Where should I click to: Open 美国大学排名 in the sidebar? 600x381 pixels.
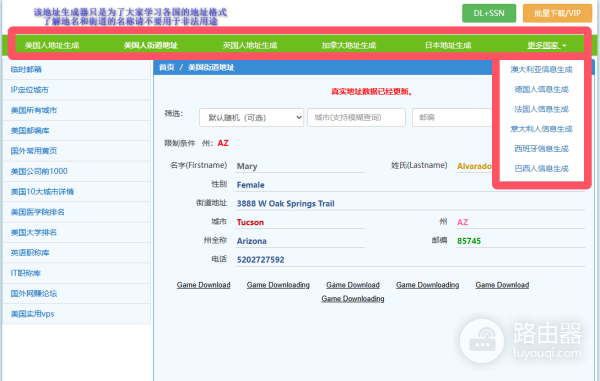(x=77, y=232)
